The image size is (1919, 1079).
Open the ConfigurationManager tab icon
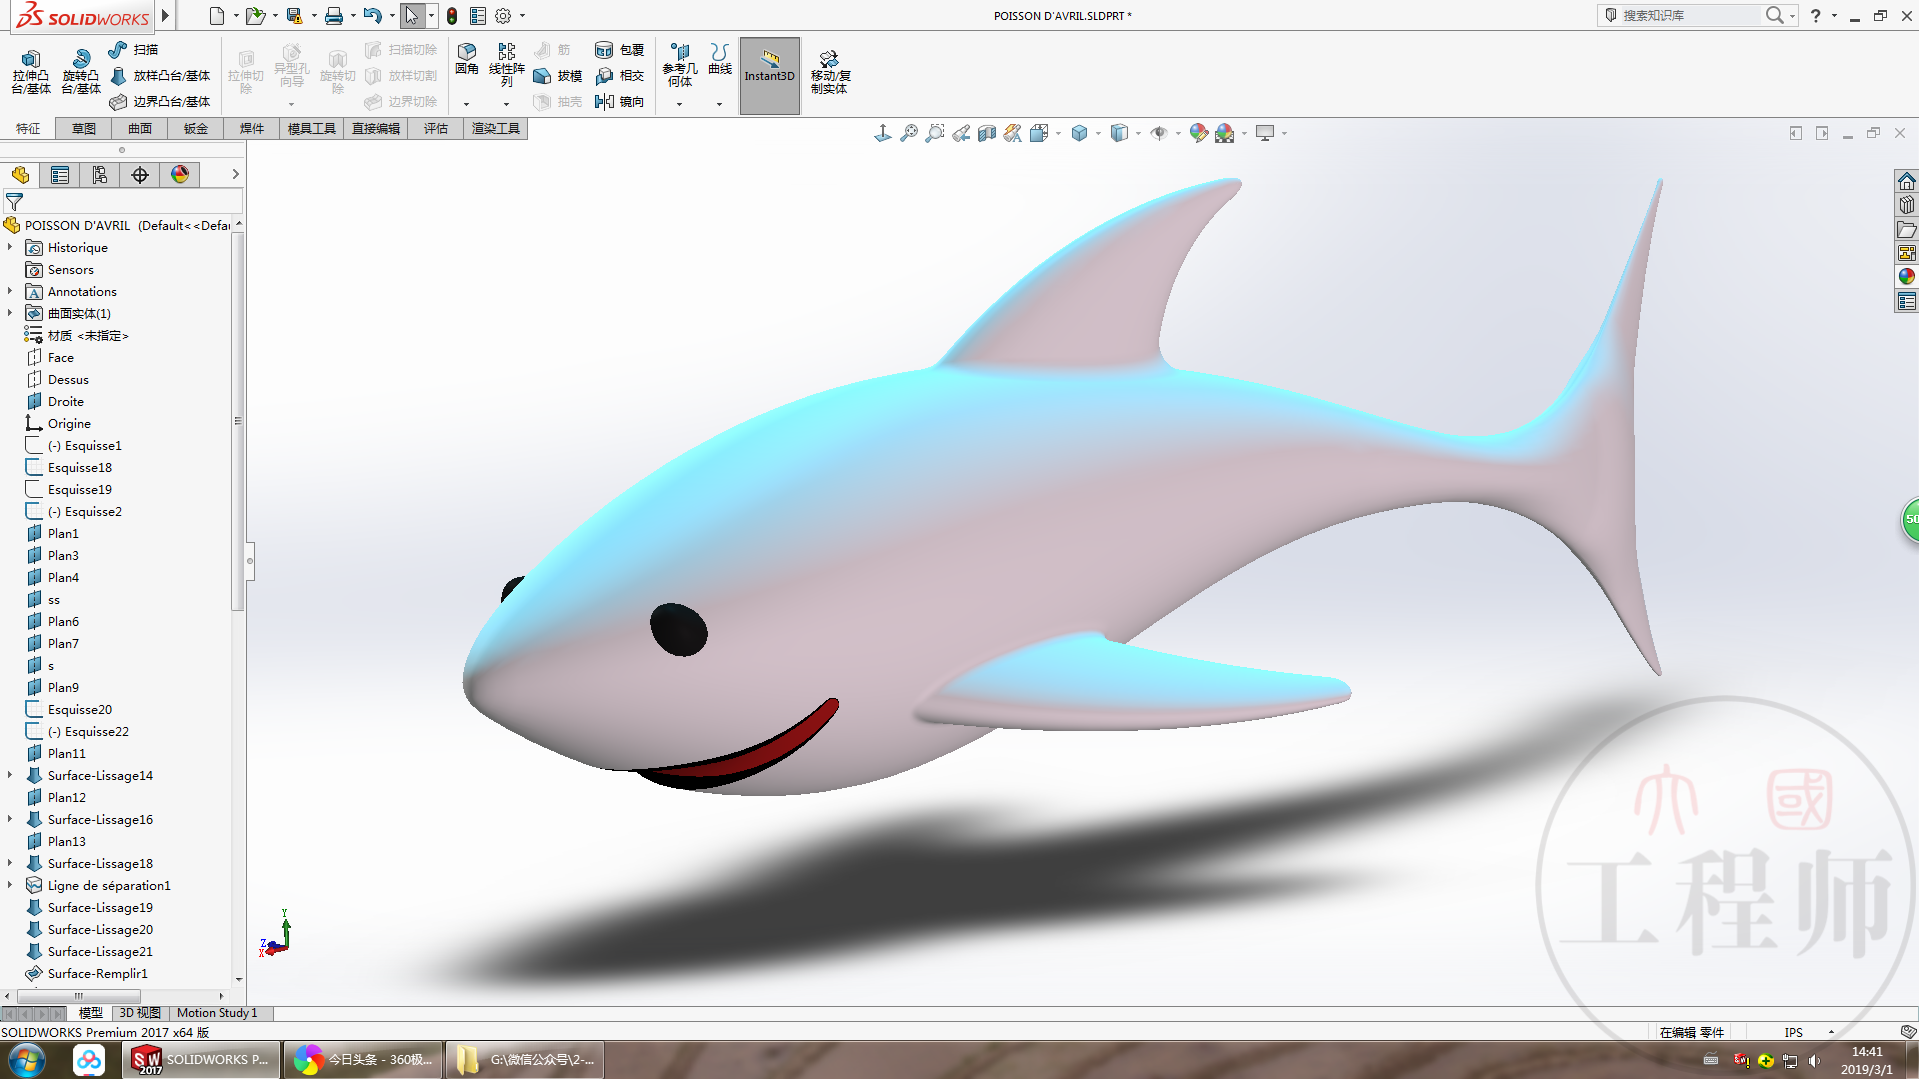(x=100, y=175)
